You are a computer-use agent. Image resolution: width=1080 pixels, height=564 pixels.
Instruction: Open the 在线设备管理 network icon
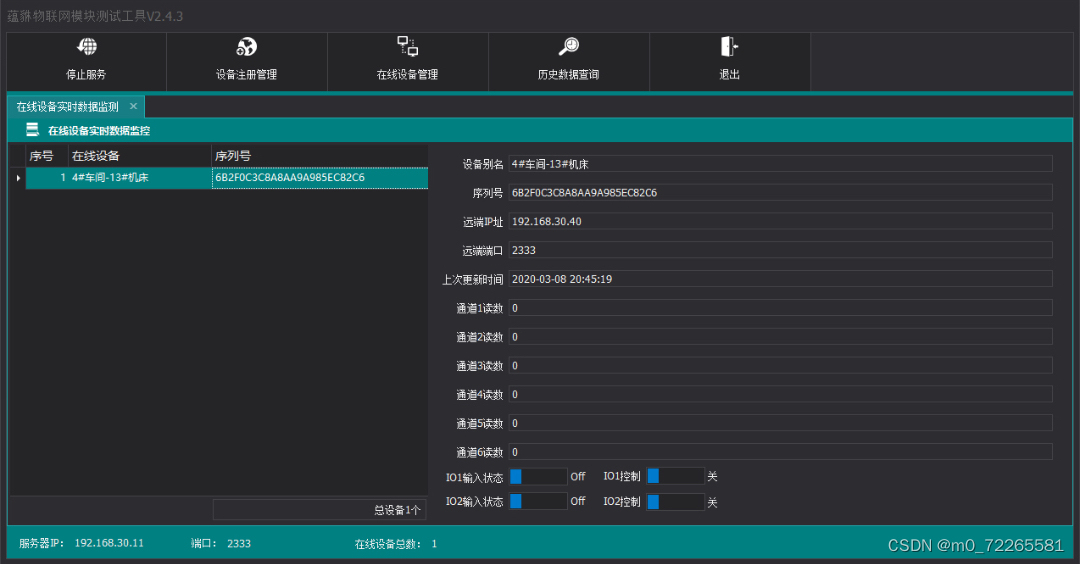407,47
